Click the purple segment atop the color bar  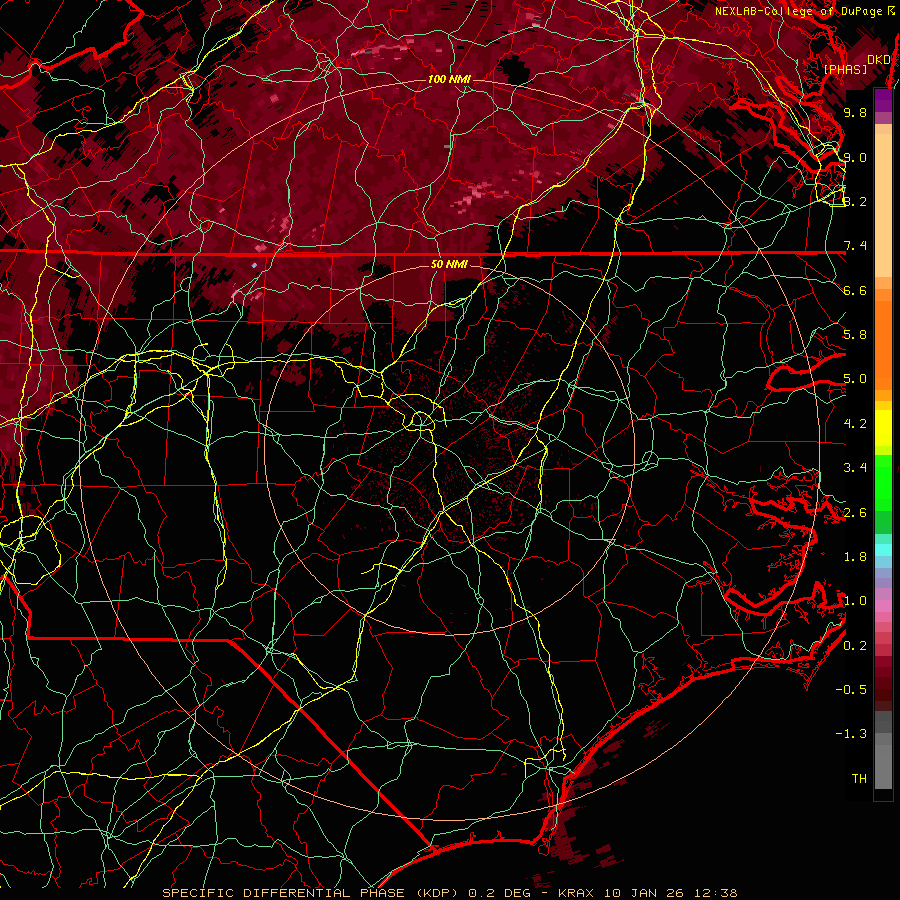pyautogui.click(x=883, y=100)
